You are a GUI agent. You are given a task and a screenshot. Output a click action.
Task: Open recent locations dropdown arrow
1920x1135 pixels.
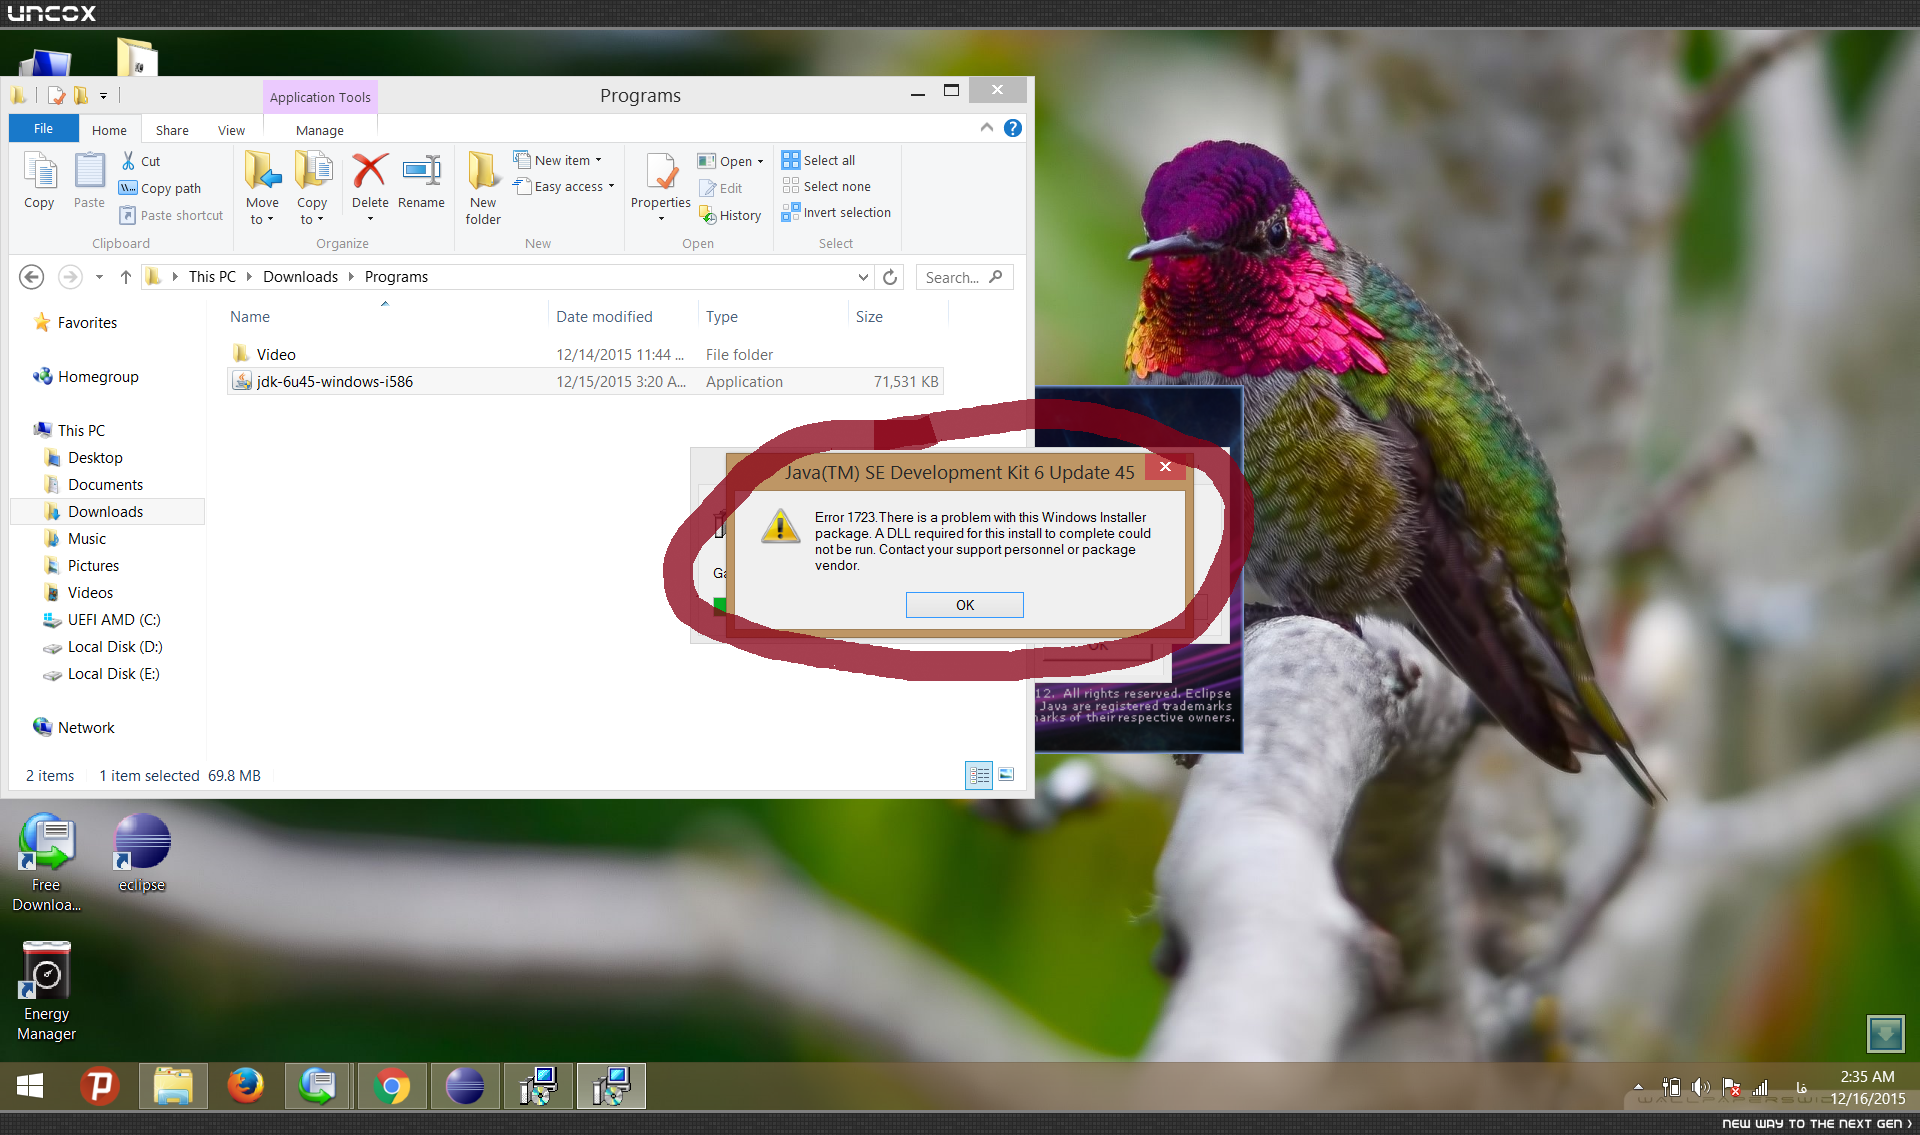[x=99, y=277]
